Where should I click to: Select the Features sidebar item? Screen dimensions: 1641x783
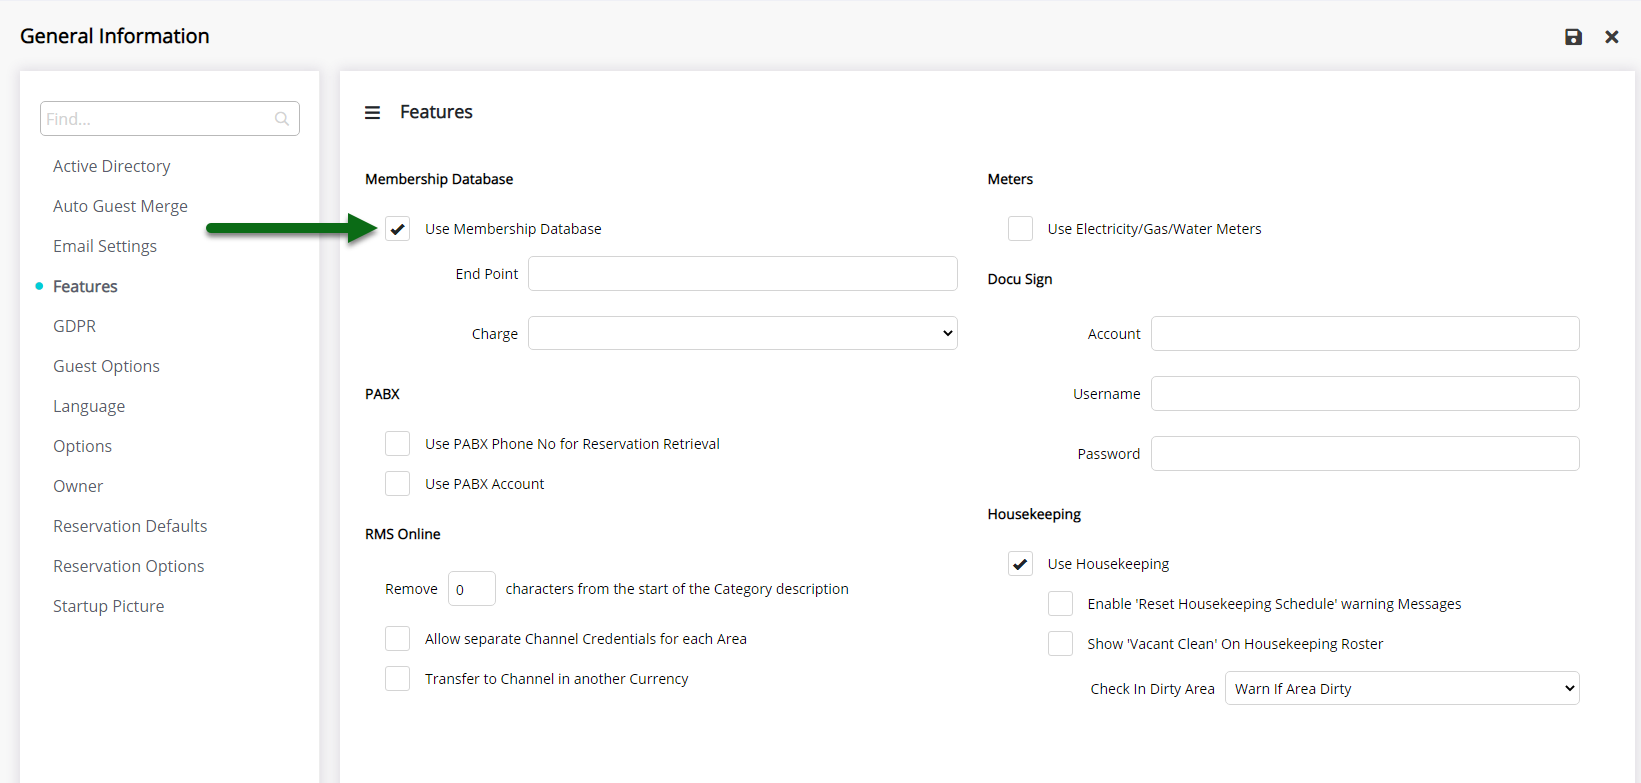pyautogui.click(x=85, y=286)
